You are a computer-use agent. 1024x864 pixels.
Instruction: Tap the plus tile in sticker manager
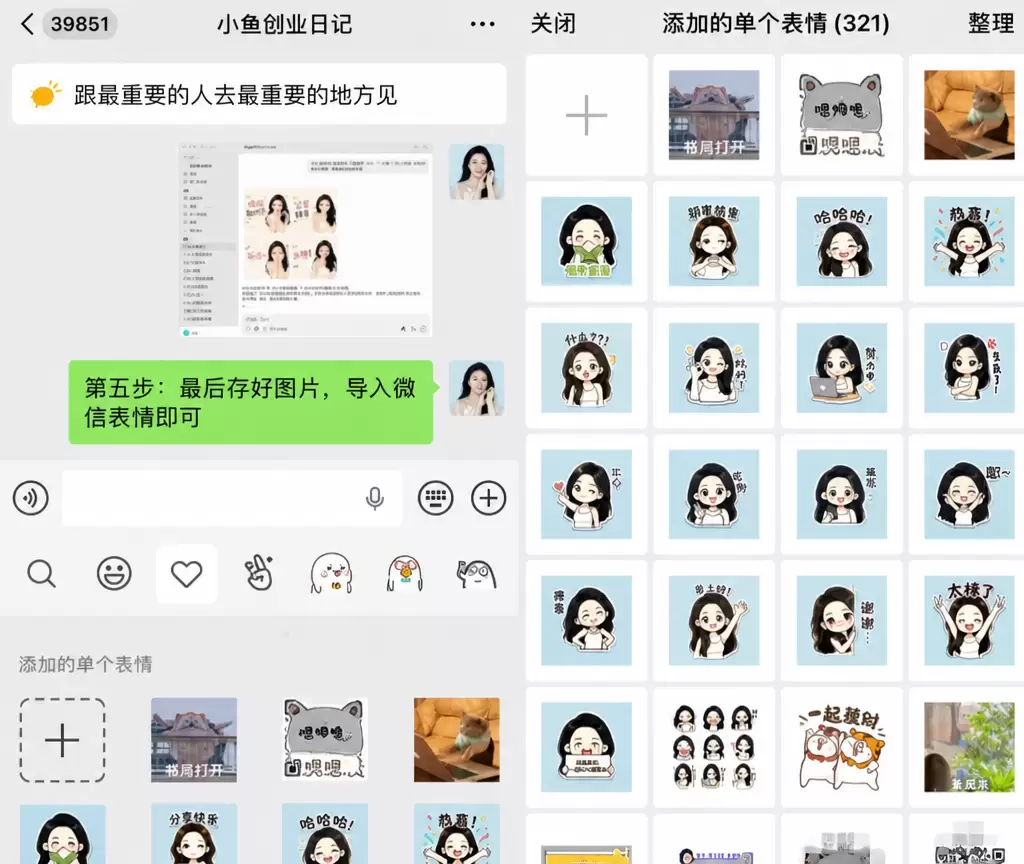pos(586,115)
